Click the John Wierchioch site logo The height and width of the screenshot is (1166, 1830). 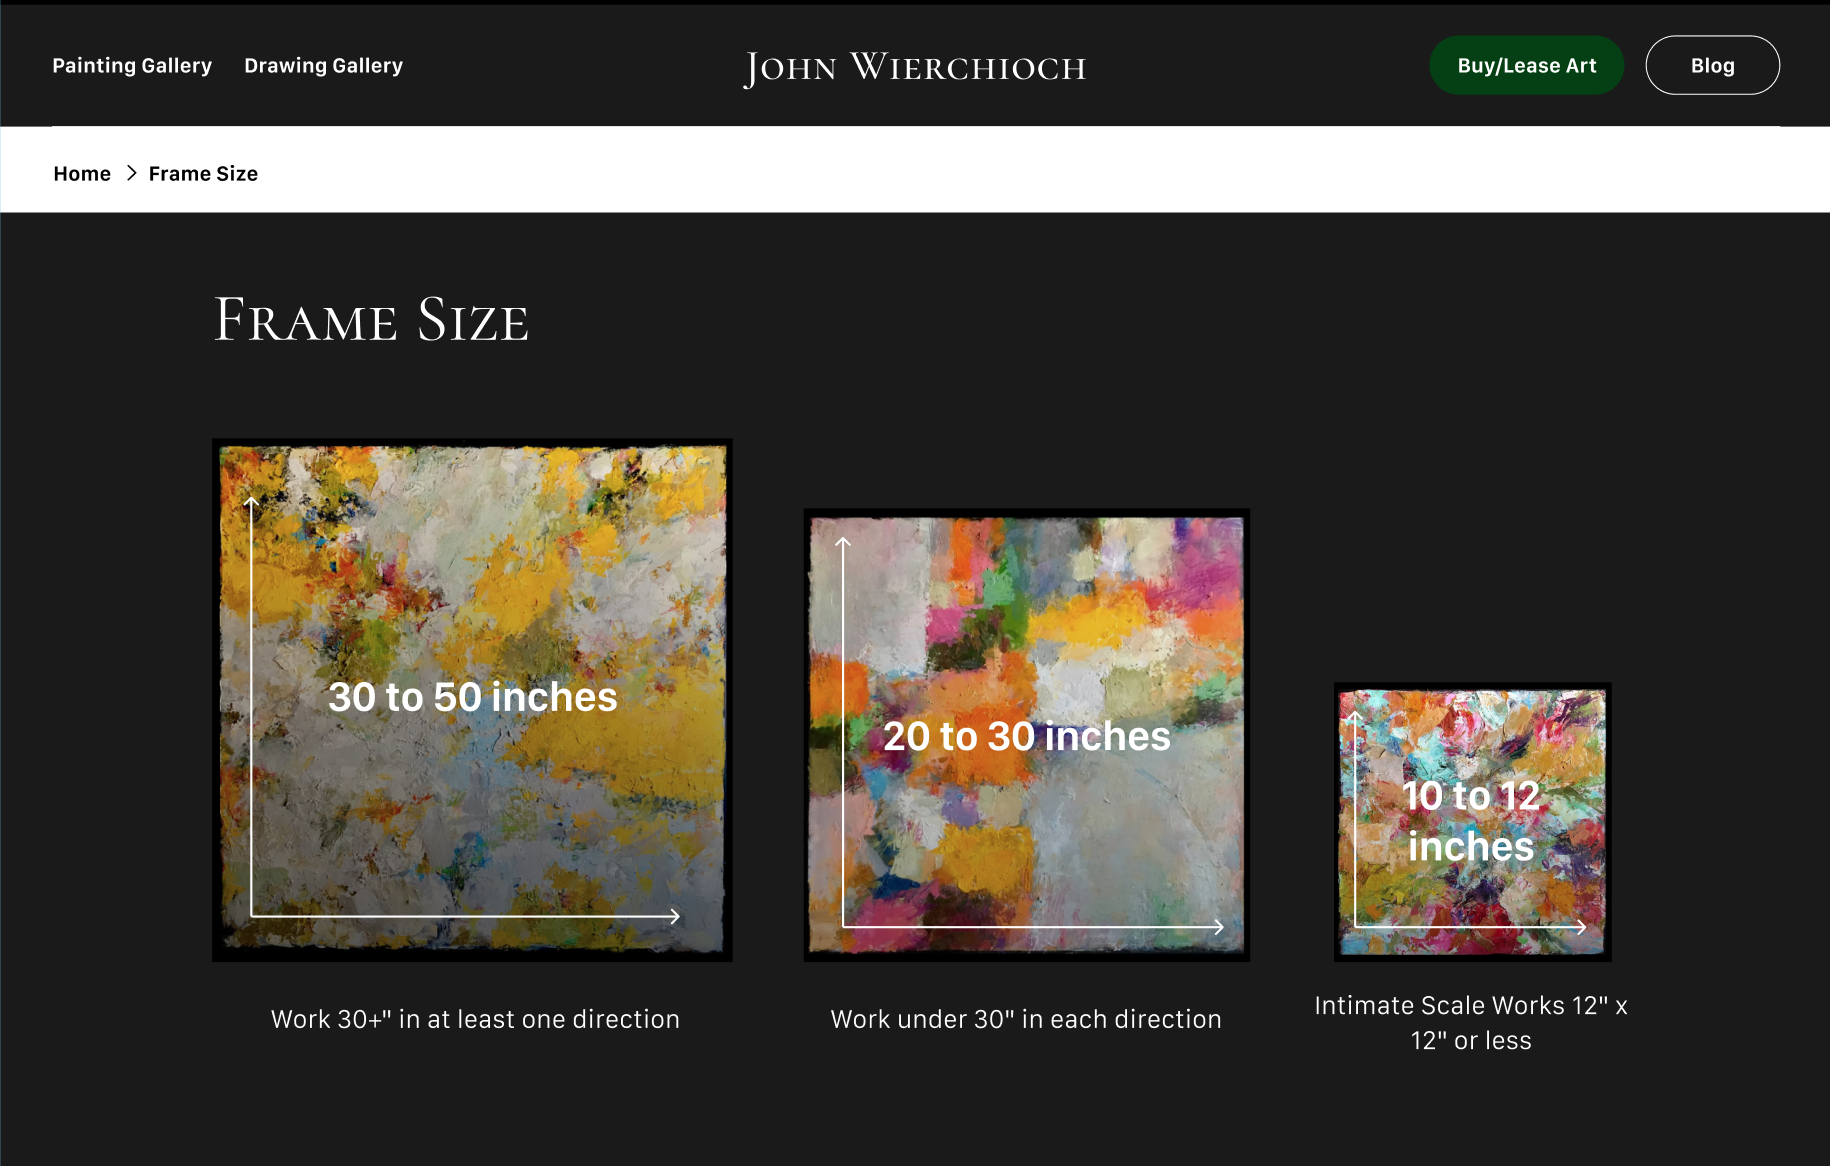914,68
